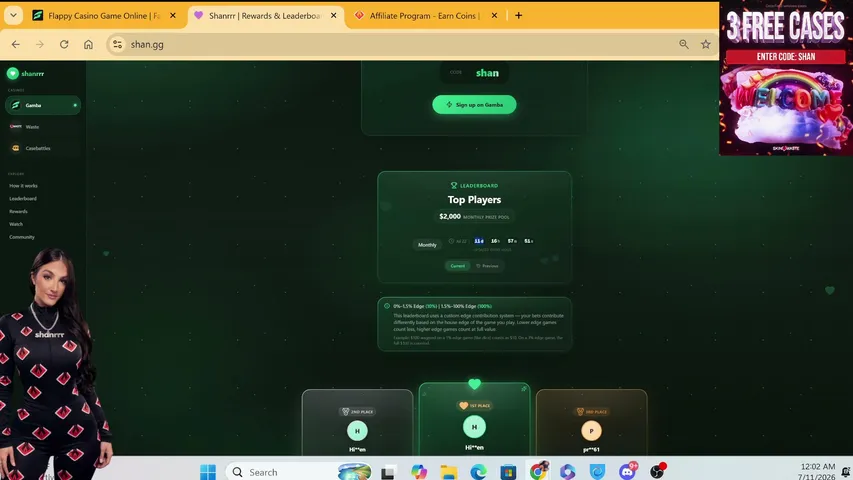Open the Waste casino sidebar item
The width and height of the screenshot is (853, 480).
click(43, 126)
